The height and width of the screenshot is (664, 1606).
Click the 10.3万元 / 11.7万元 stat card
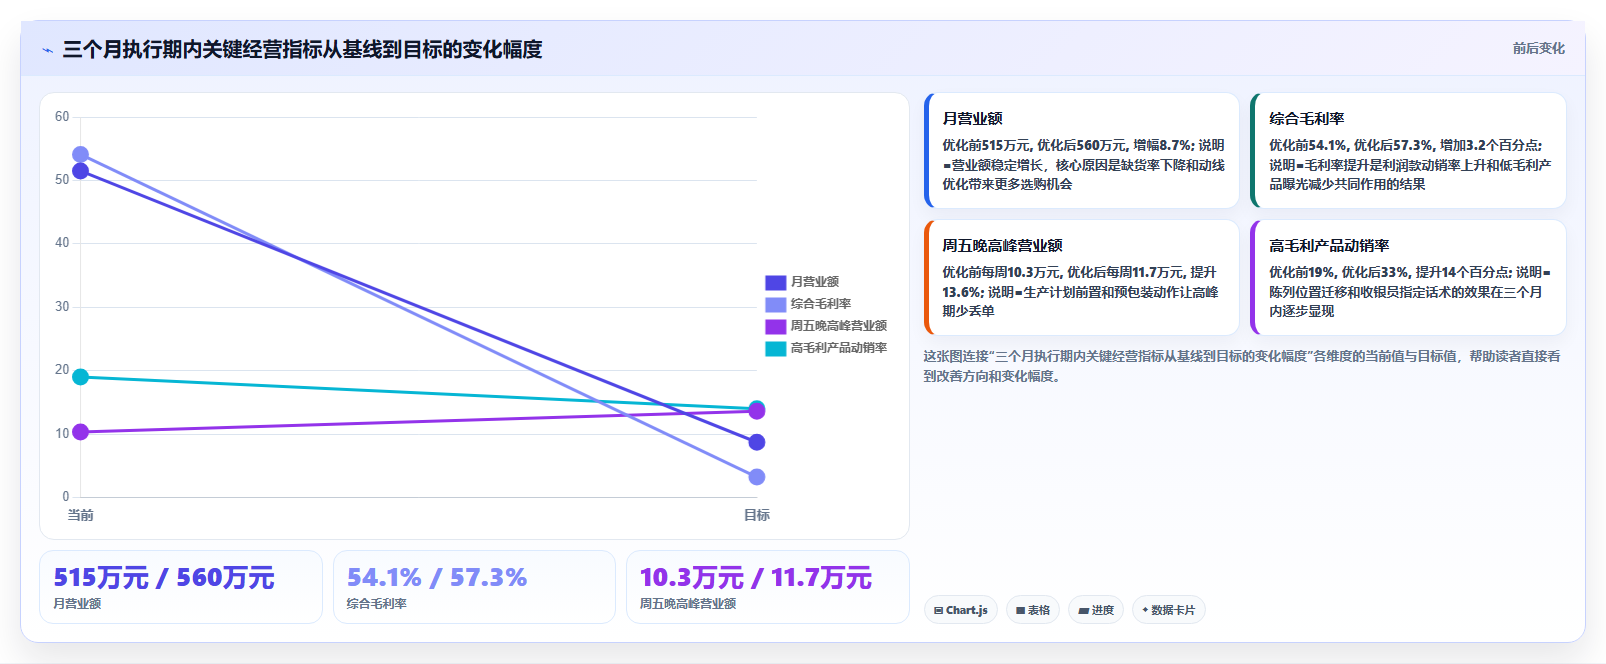click(768, 587)
